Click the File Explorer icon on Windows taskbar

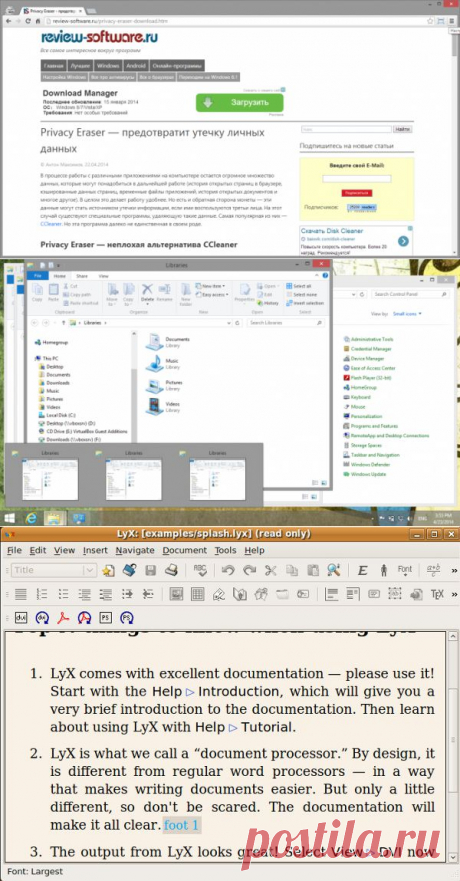(x=53, y=517)
